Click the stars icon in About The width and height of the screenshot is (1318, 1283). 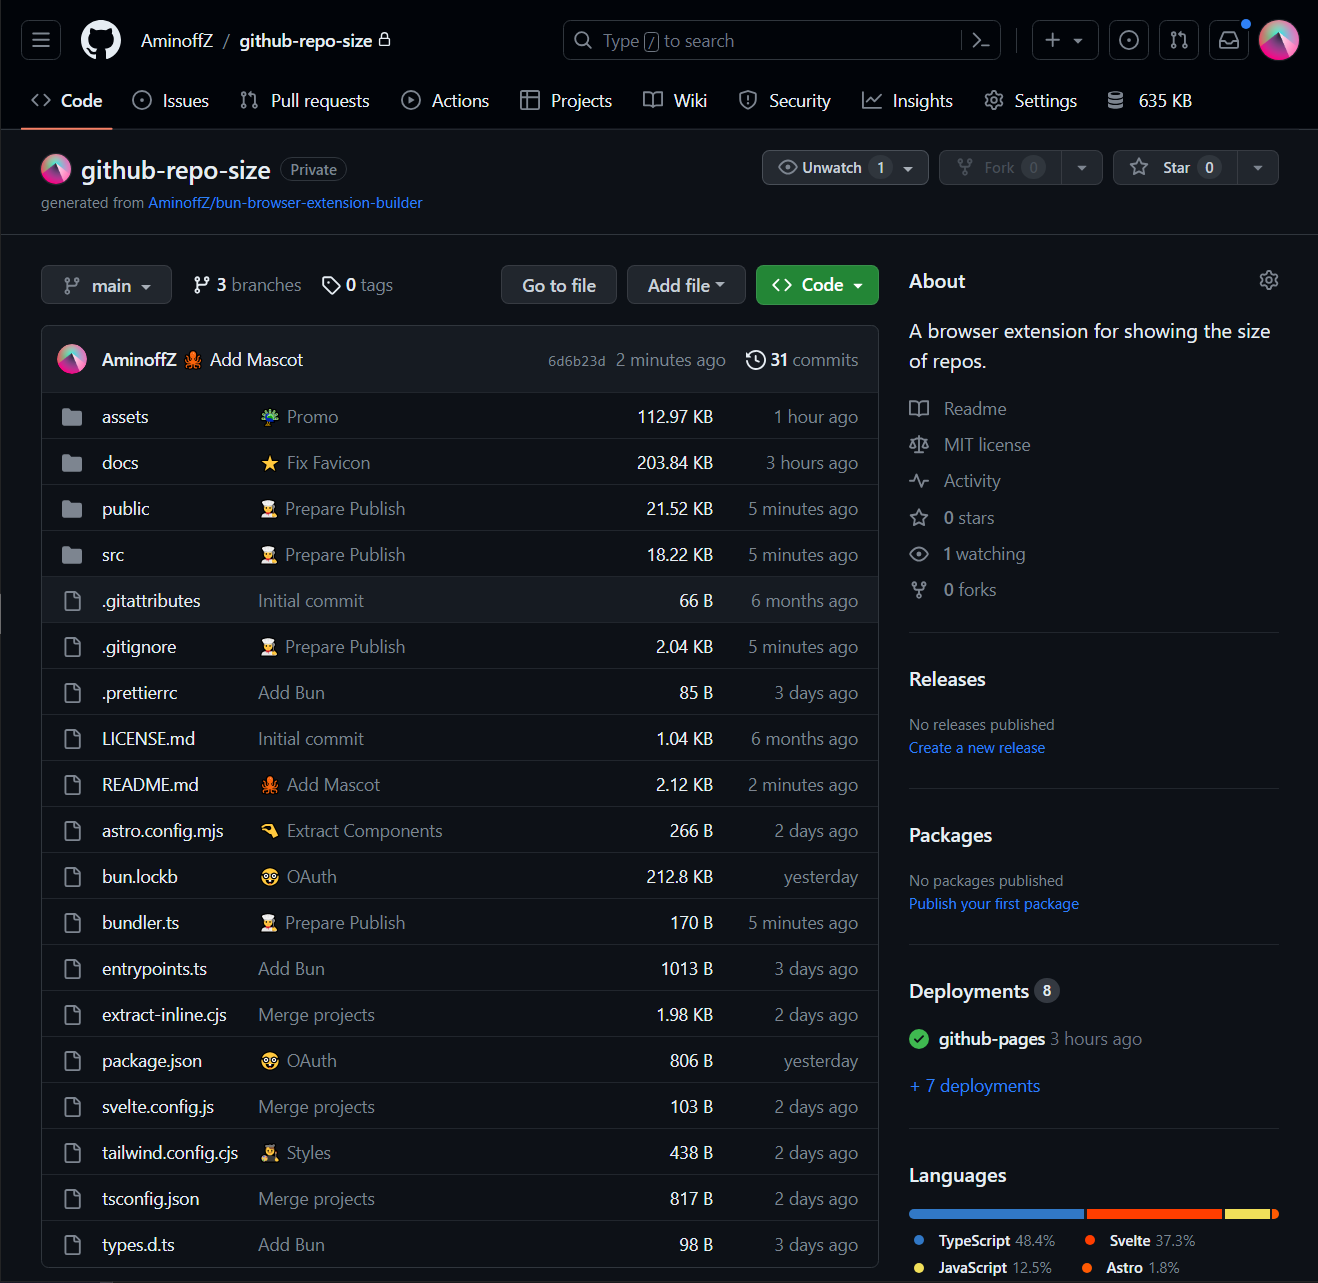919,517
